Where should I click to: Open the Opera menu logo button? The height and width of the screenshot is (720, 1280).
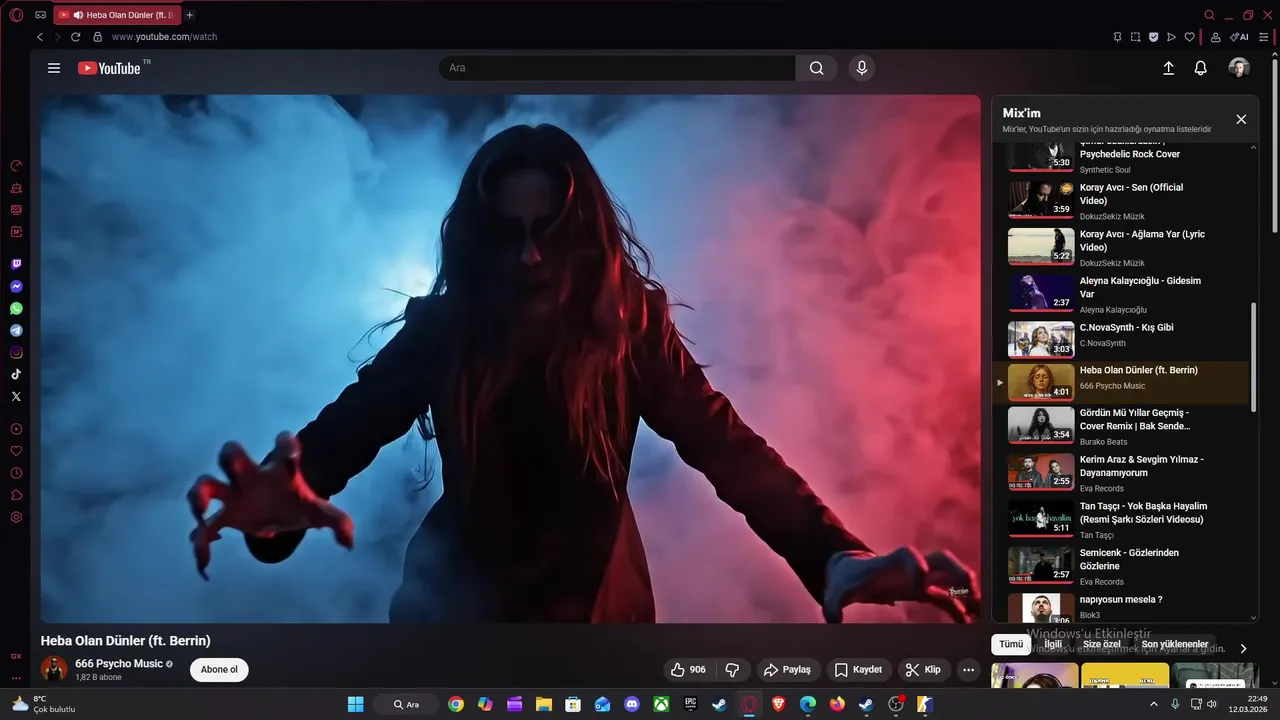pyautogui.click(x=16, y=15)
